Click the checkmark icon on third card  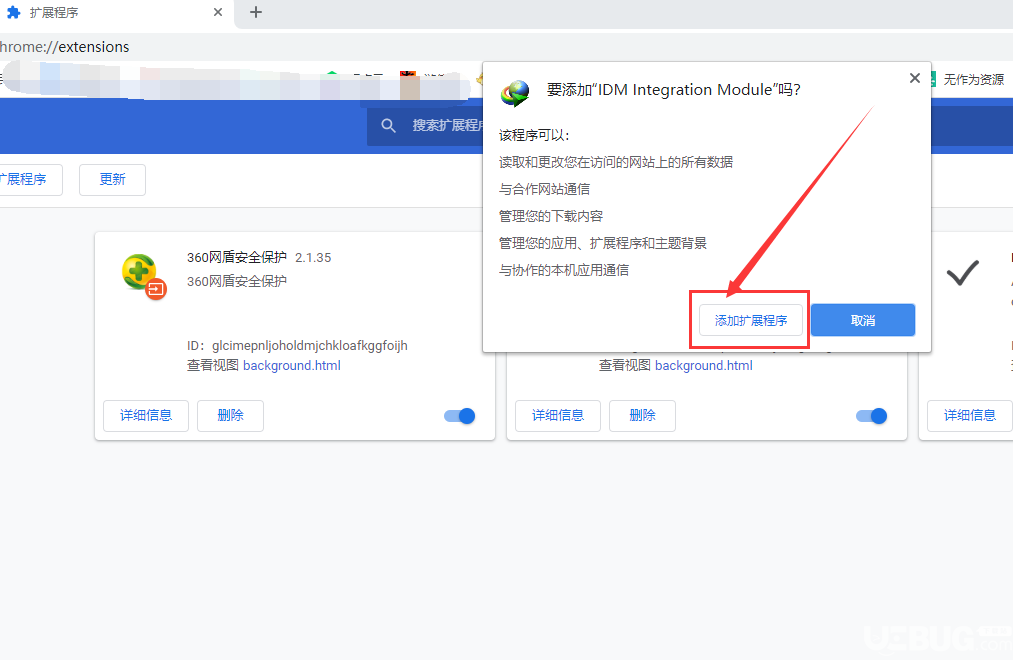(963, 273)
